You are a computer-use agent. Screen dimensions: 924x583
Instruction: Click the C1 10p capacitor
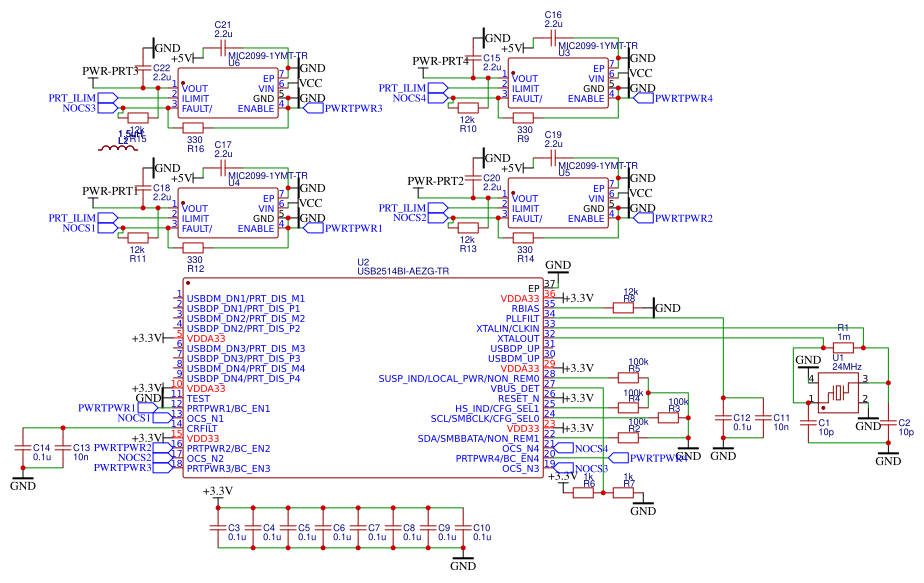click(x=808, y=423)
